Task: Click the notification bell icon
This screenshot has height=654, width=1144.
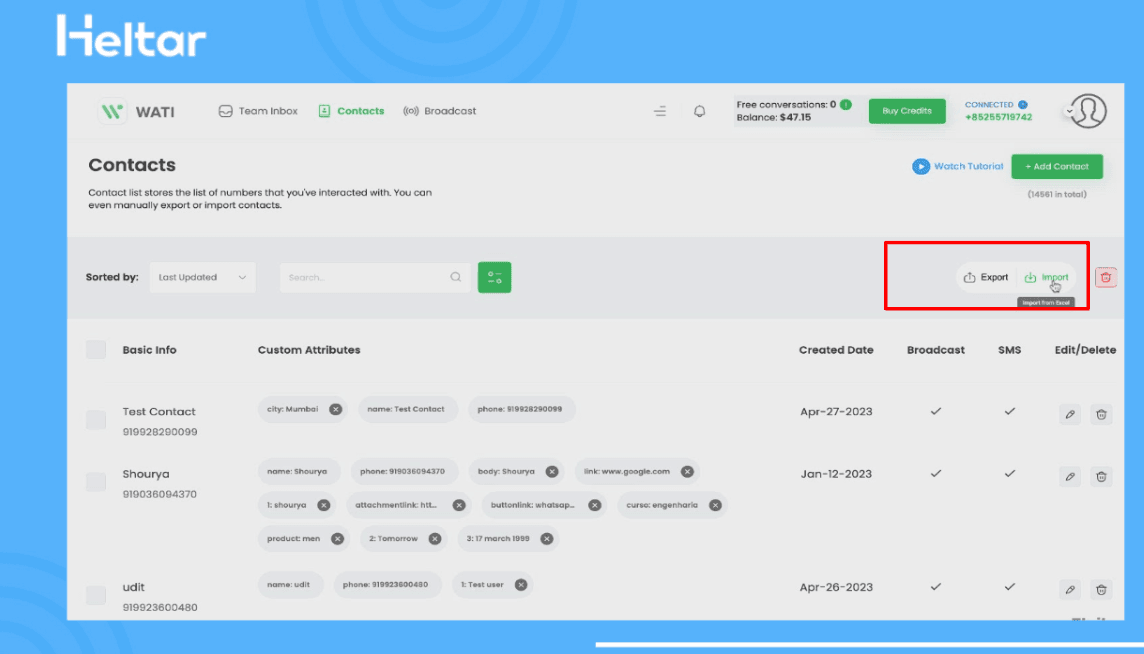Action: pyautogui.click(x=699, y=112)
